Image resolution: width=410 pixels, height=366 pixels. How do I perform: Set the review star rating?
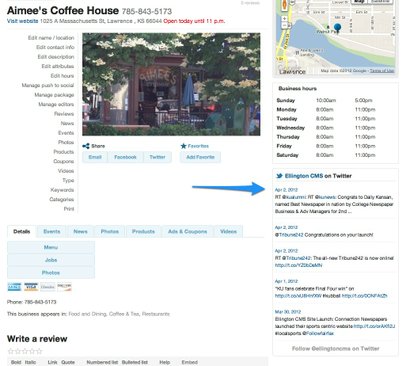(x=25, y=351)
